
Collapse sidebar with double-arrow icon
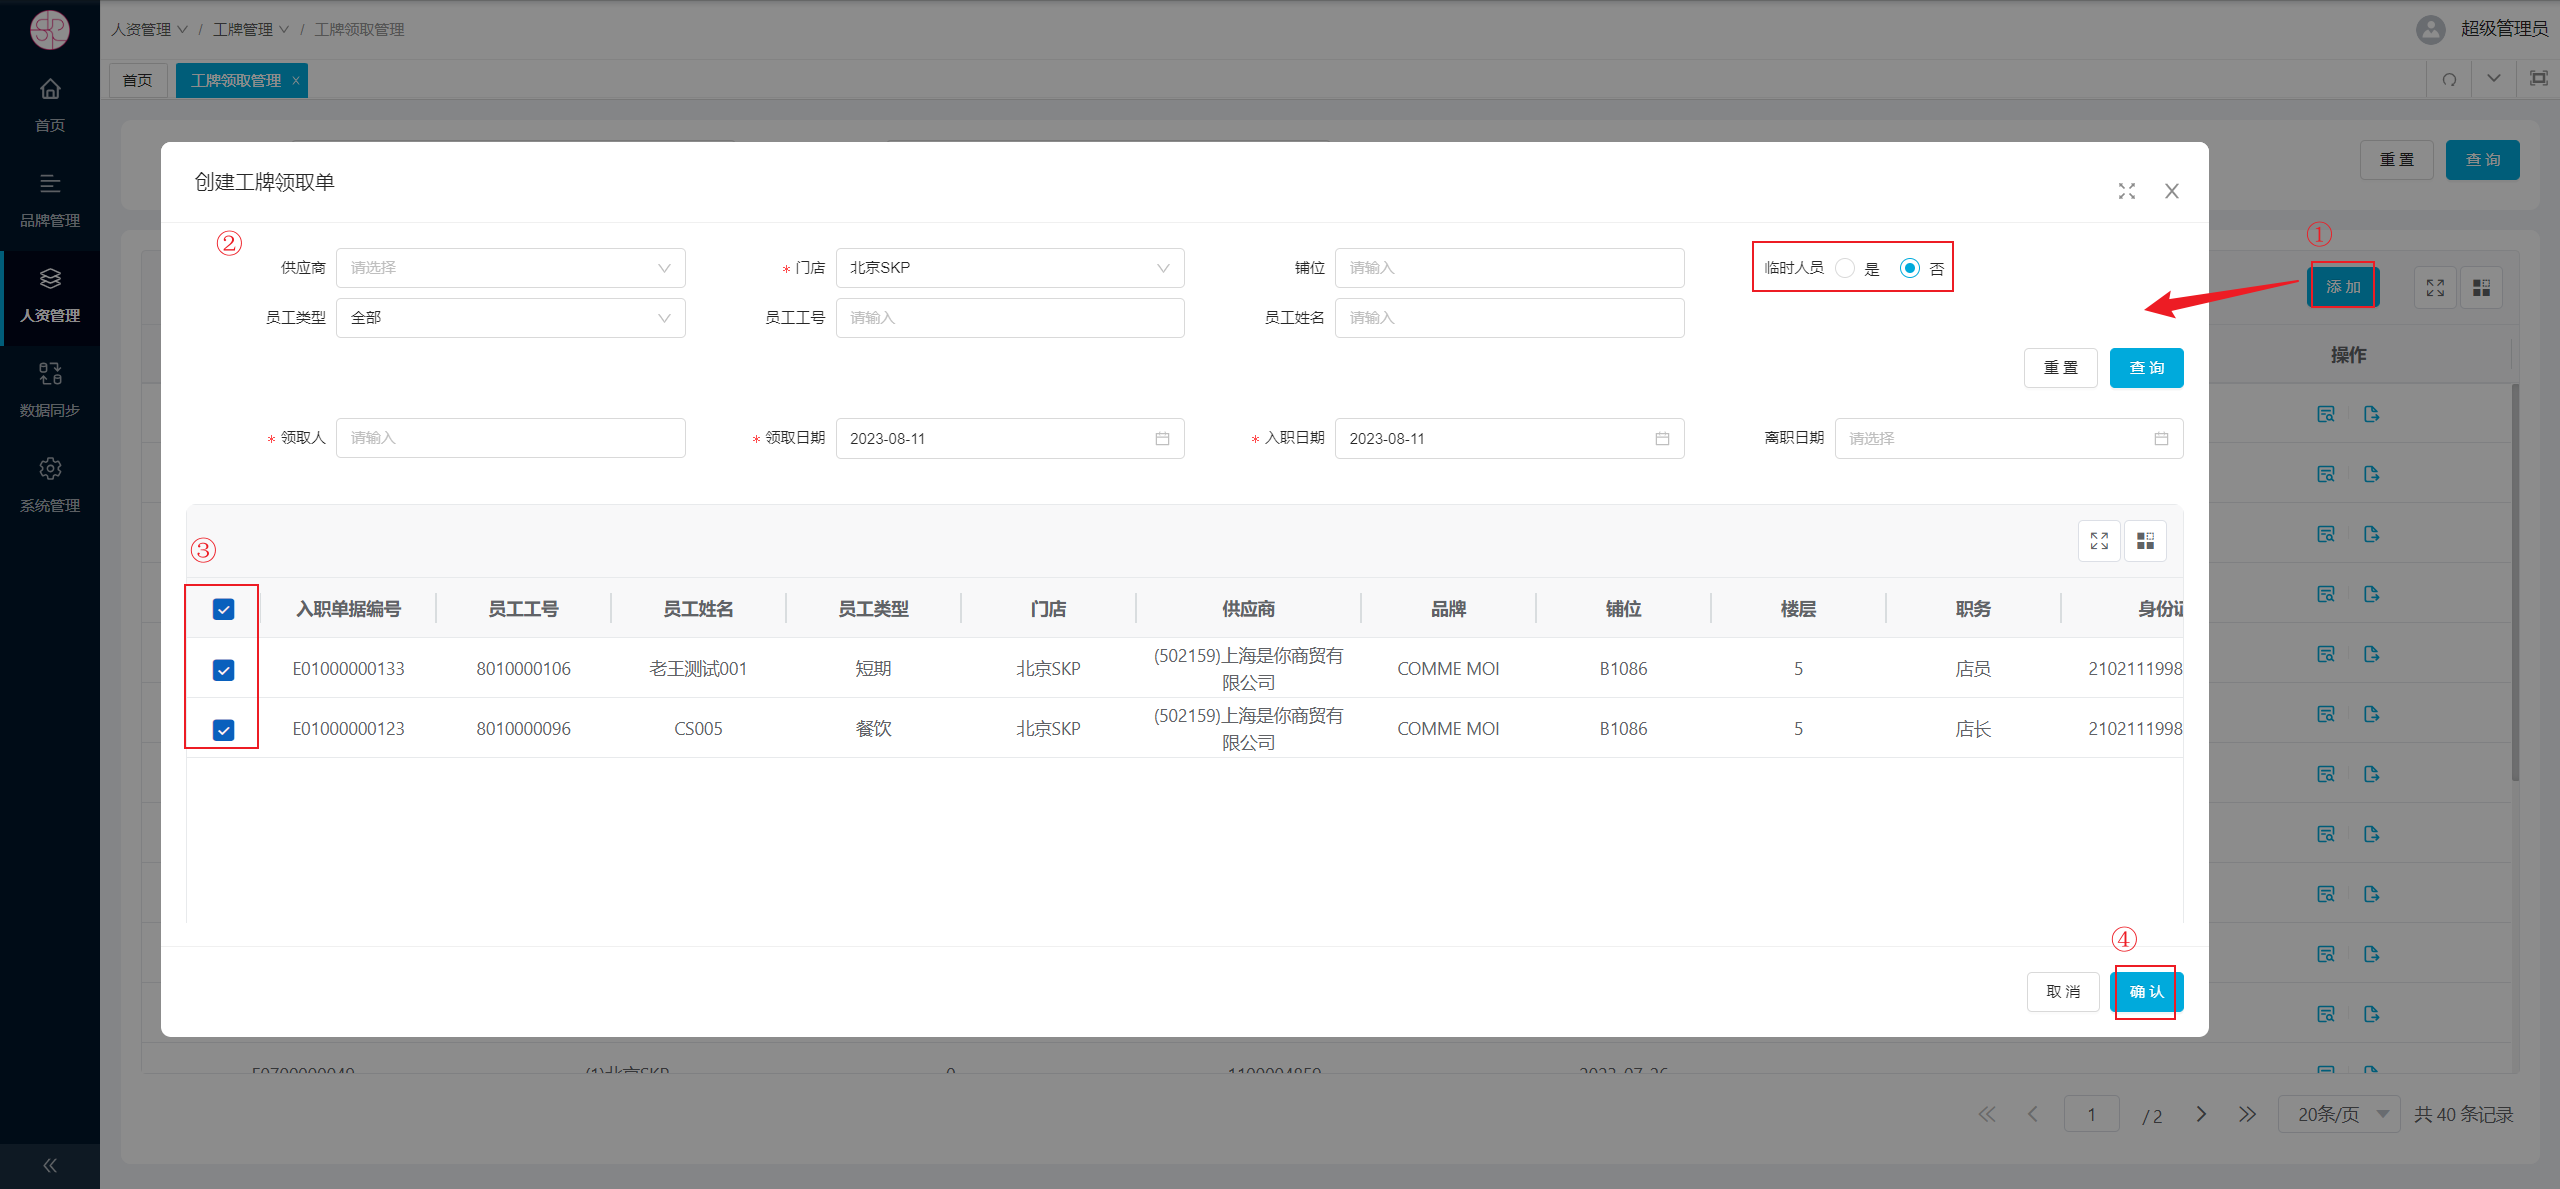pos(50,1165)
